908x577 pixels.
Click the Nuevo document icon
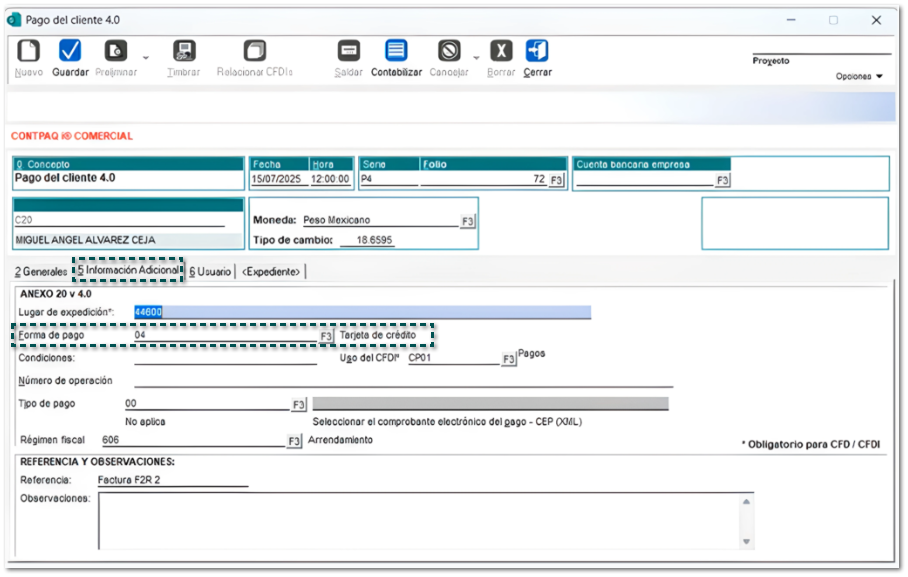[x=29, y=51]
